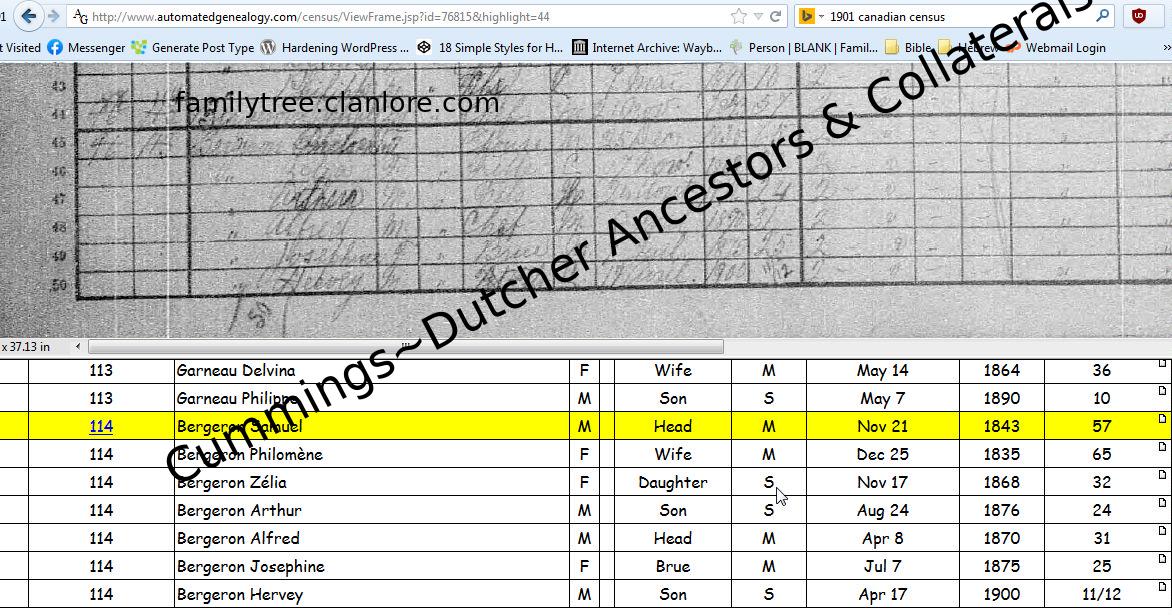Image resolution: width=1172 pixels, height=615 pixels.
Task: Click the browser back arrow button
Action: pos(28,16)
